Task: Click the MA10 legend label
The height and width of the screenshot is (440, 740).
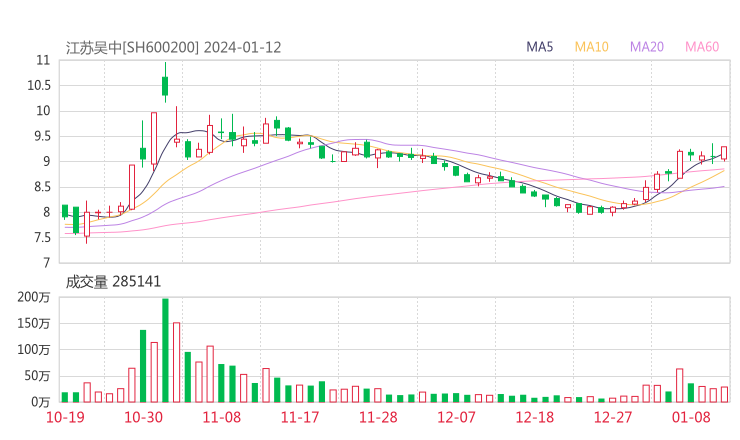Action: 591,47
